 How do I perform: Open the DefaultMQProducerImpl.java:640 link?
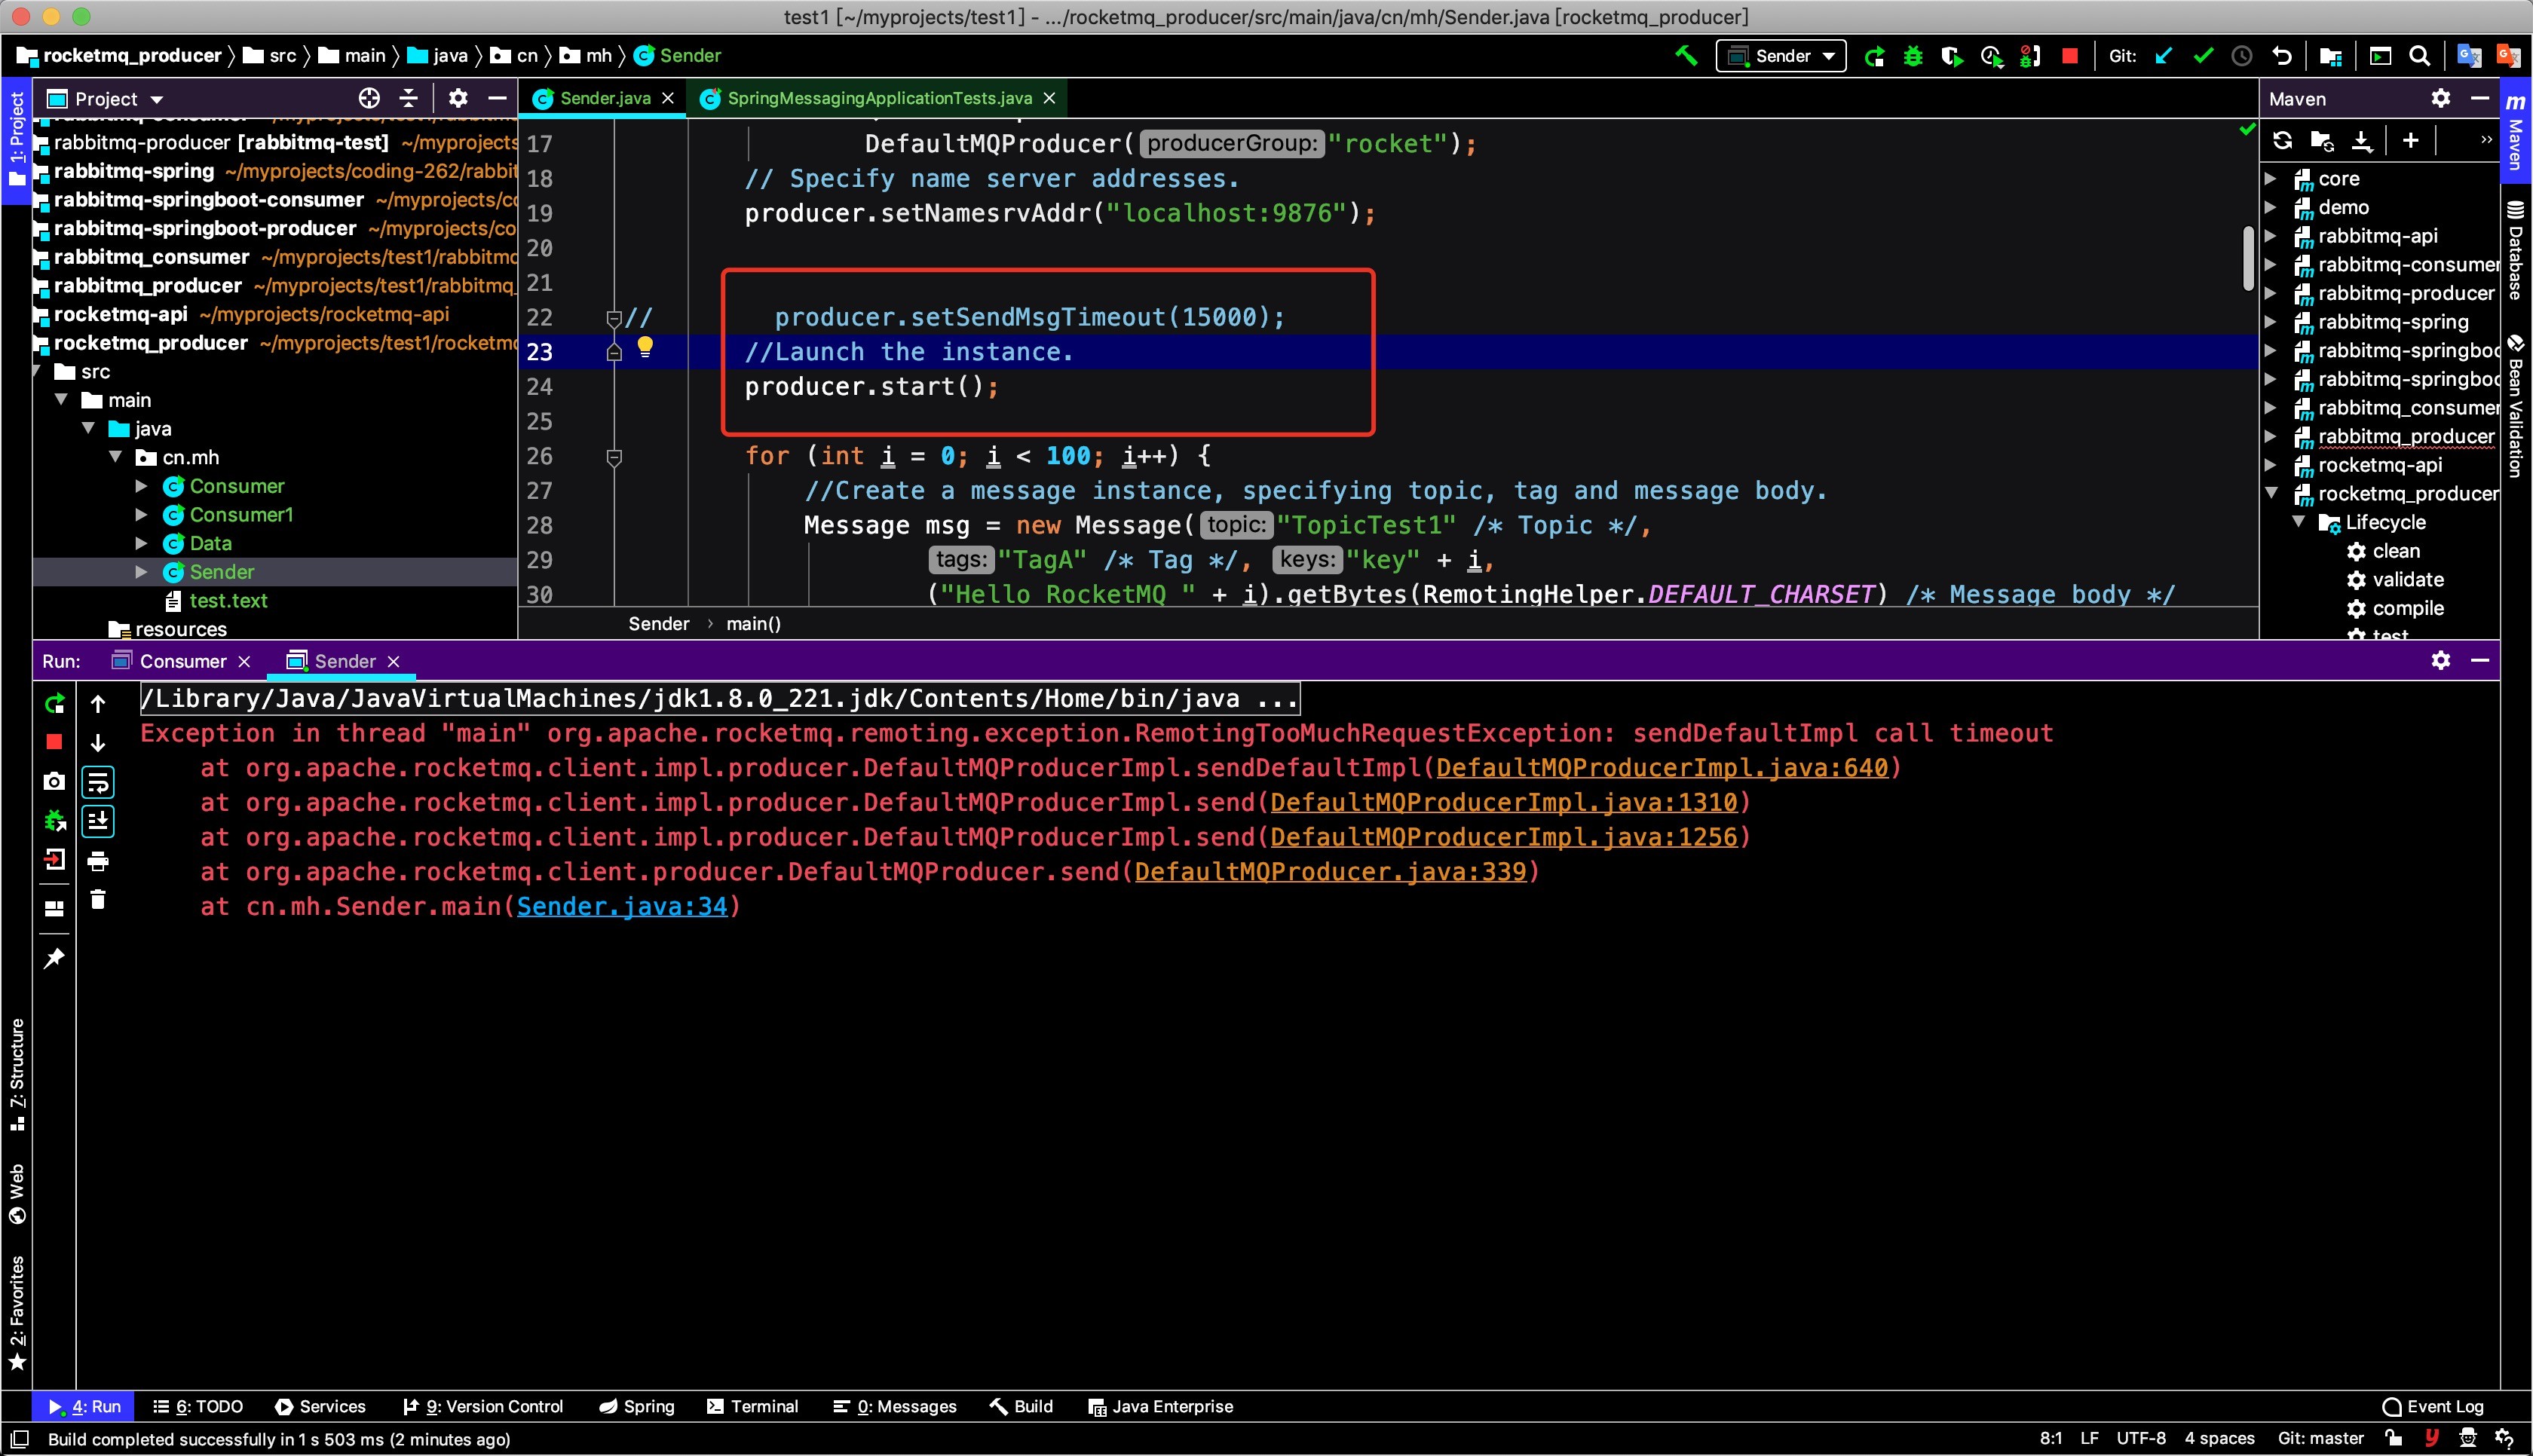coord(1662,768)
